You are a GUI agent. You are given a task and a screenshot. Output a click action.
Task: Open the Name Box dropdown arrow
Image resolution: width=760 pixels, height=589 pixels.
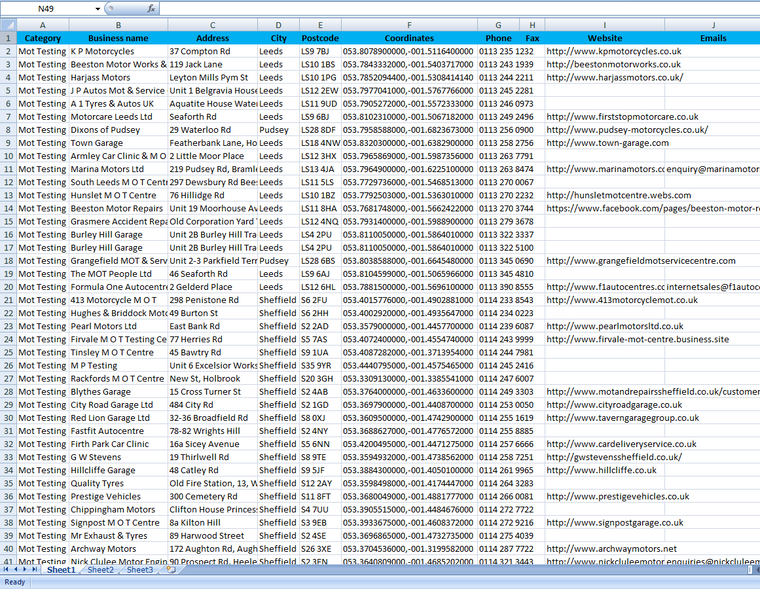[98, 9]
